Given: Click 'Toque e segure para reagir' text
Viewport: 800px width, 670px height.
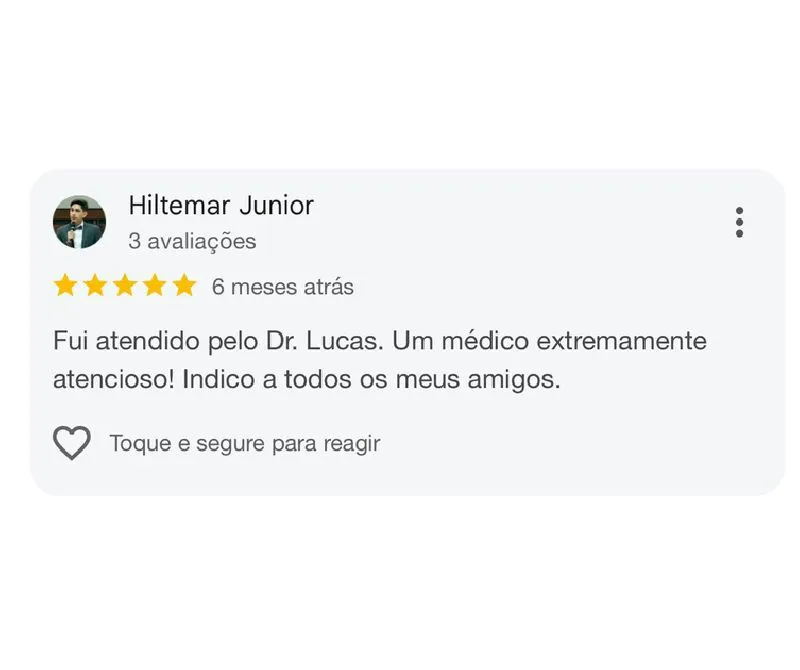Looking at the screenshot, I should coord(245,442).
